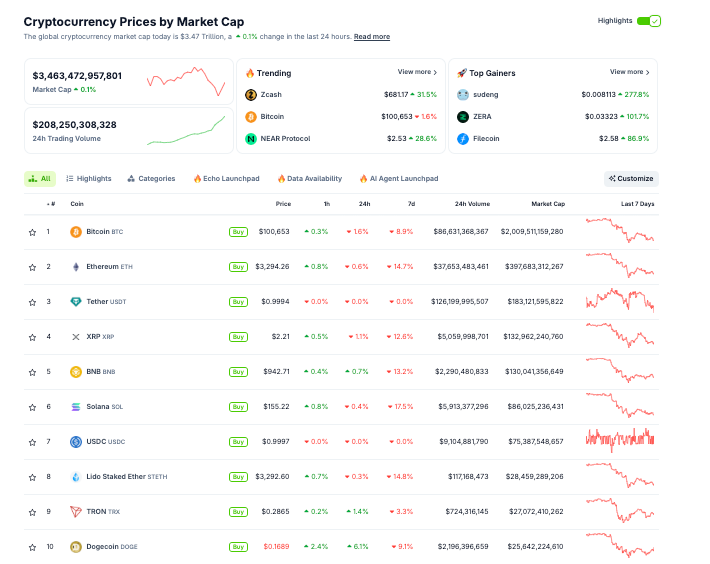The image size is (710, 564).
Task: Toggle the Highlights switch off
Action: click(x=649, y=20)
